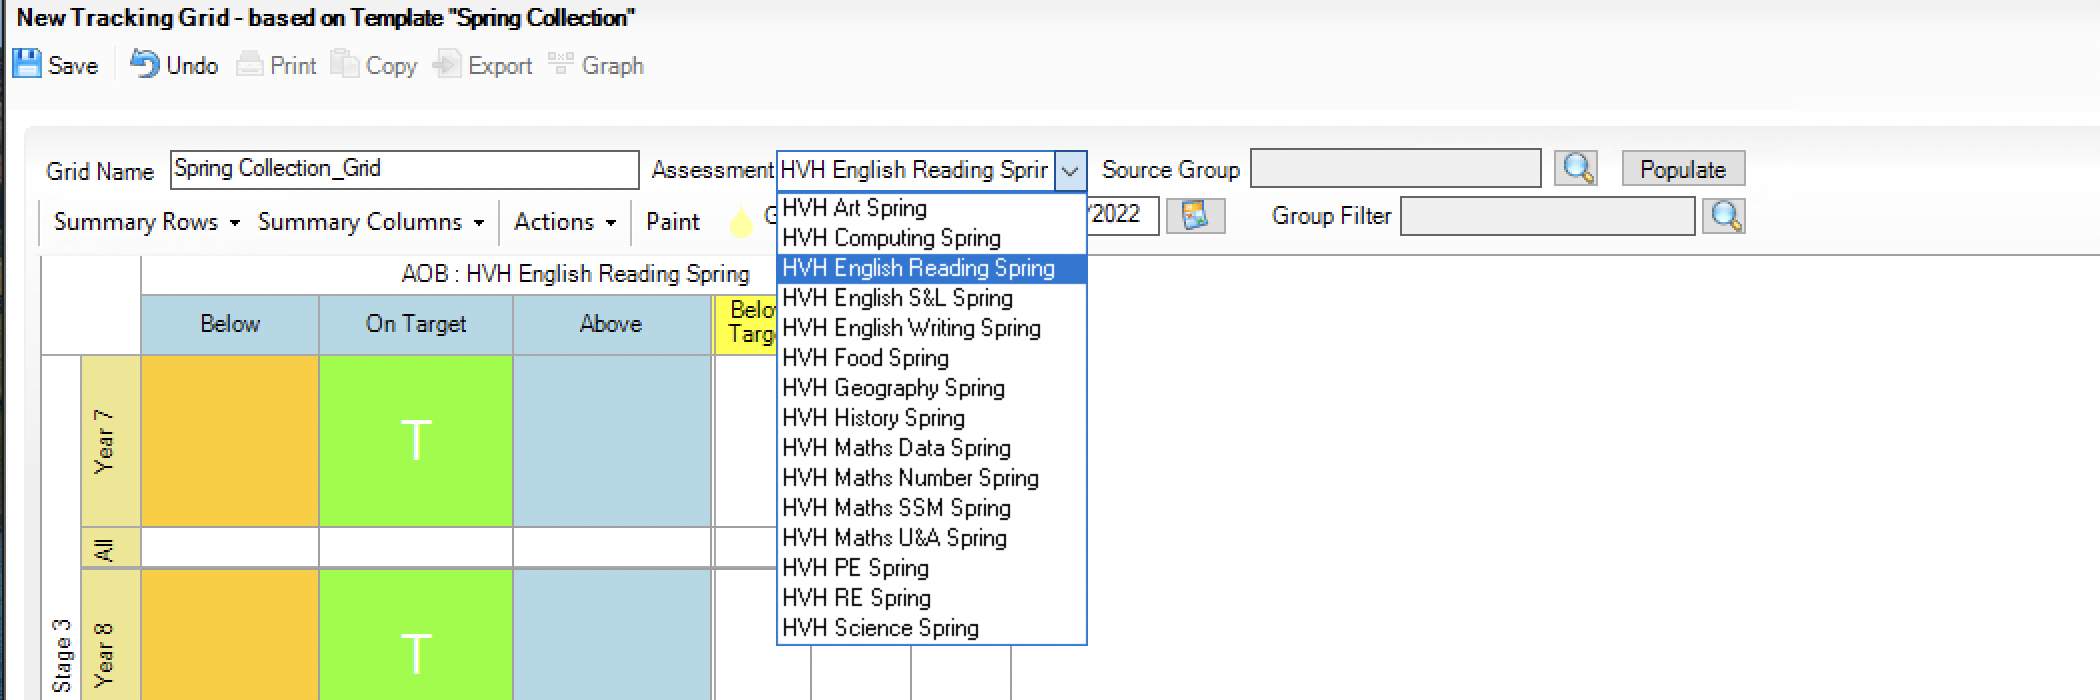2100x700 pixels.
Task: Open the Actions dropdown menu
Action: point(564,222)
